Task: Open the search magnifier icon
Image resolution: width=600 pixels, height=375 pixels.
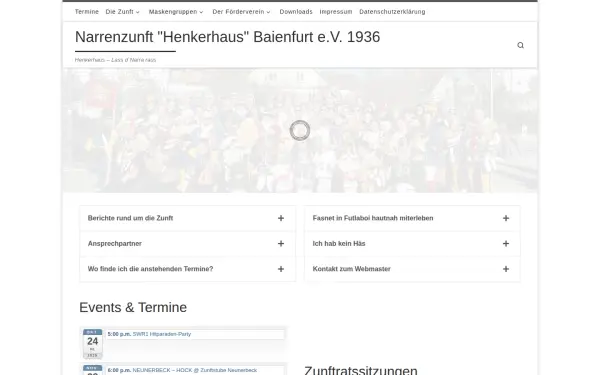Action: [x=520, y=45]
